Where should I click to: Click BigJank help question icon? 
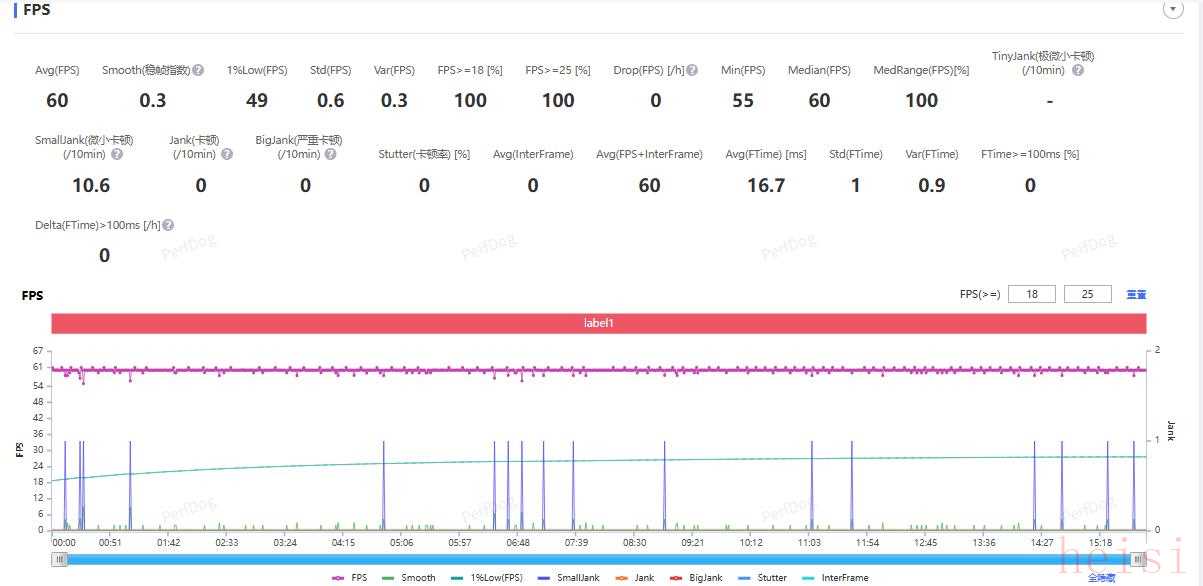[330, 155]
